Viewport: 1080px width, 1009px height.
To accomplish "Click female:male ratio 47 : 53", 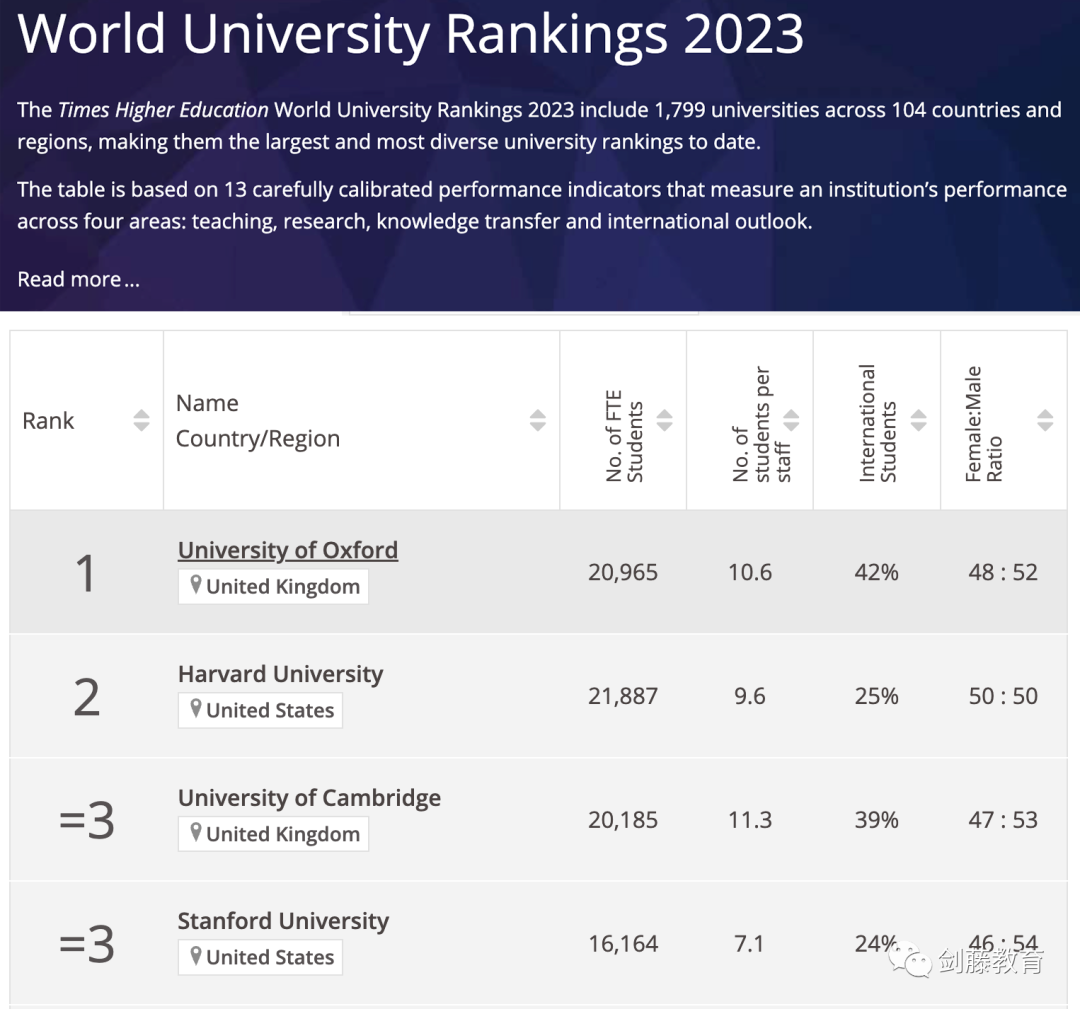I will coord(1003,820).
